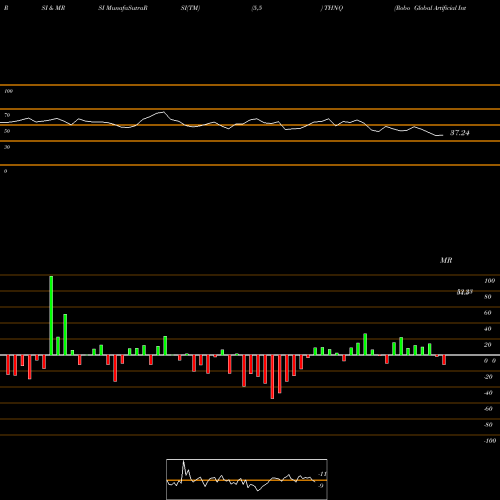Click the MR axis label -60
Image resolution: width=500 pixels, height=500 pixels.
click(x=488, y=409)
